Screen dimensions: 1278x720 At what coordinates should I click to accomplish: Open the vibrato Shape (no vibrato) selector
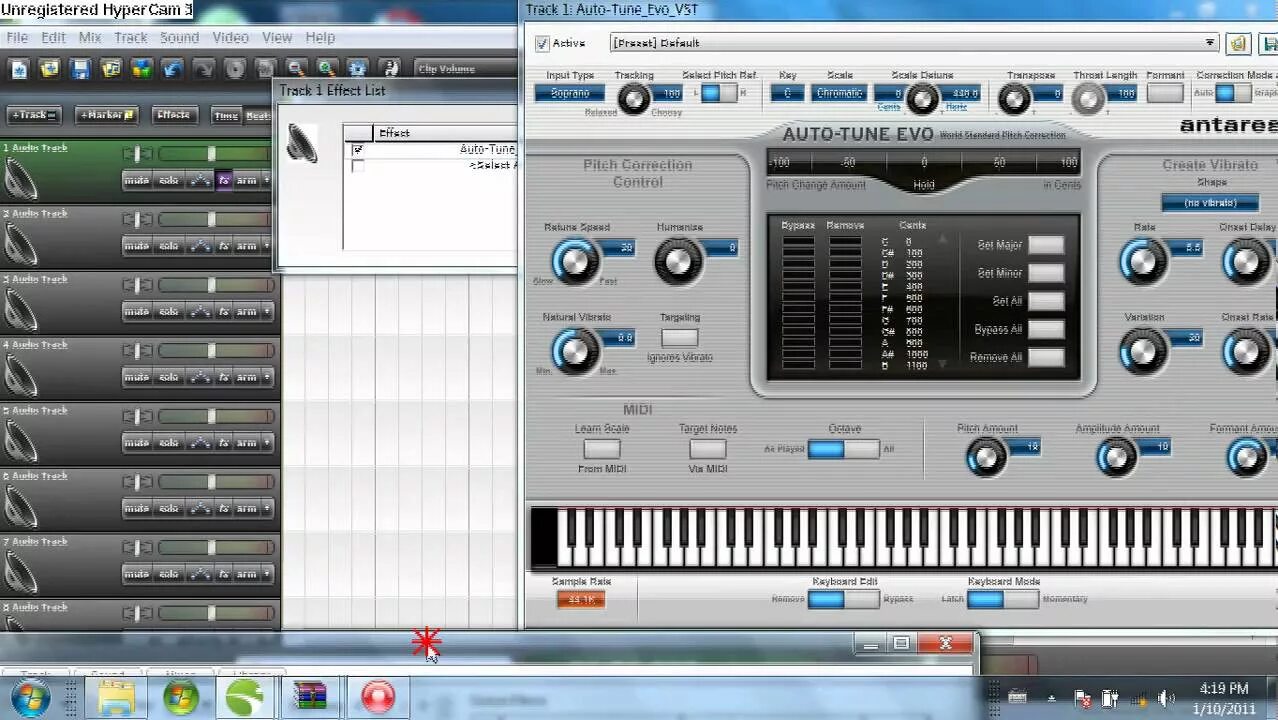point(1210,203)
